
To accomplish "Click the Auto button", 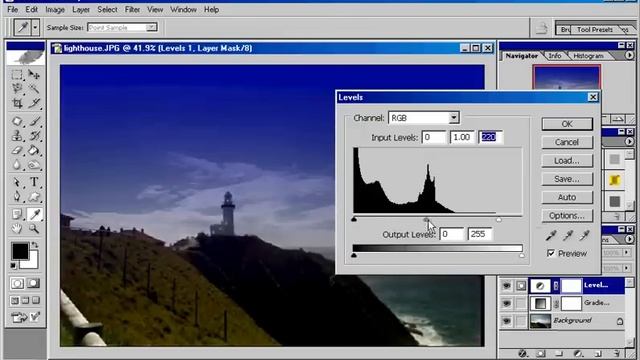I will coord(567,197).
